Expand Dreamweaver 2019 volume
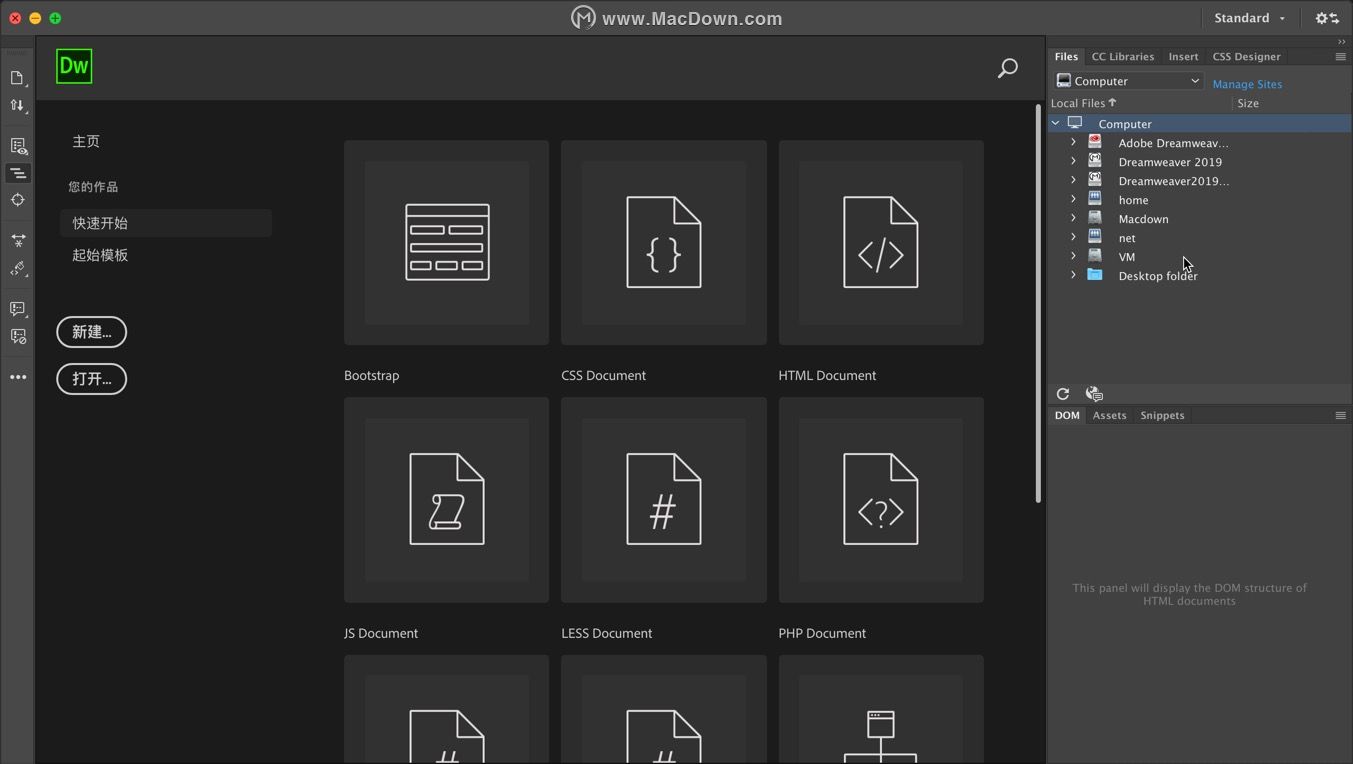Screen dimensions: 1353x764 tap(1073, 162)
